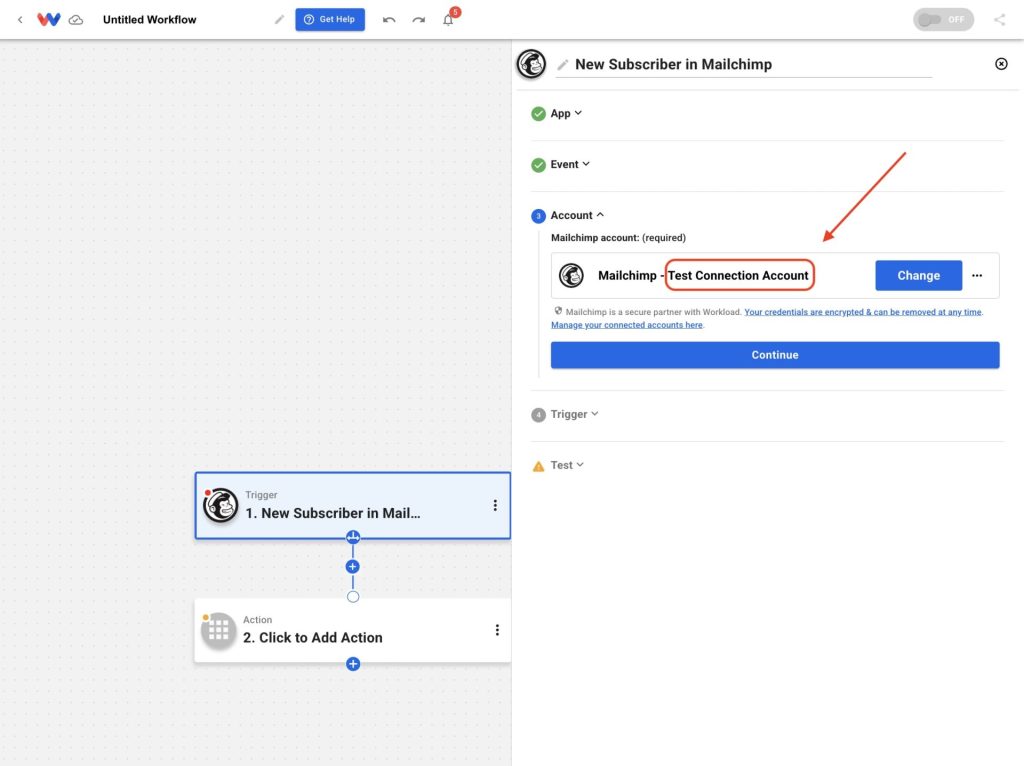Close the New Subscriber panel
The height and width of the screenshot is (766, 1024).
click(1000, 64)
